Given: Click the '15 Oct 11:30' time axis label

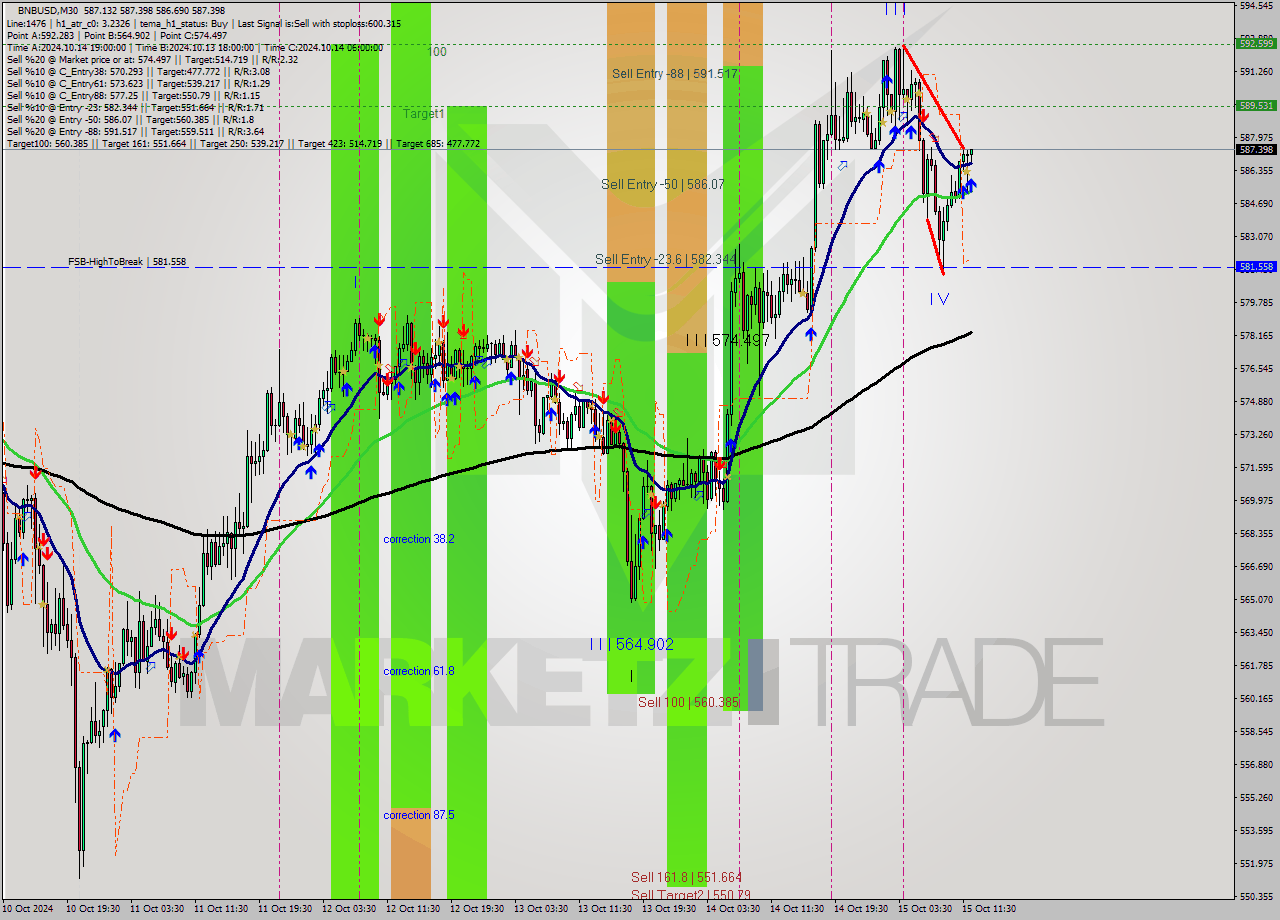Looking at the screenshot, I should point(989,909).
